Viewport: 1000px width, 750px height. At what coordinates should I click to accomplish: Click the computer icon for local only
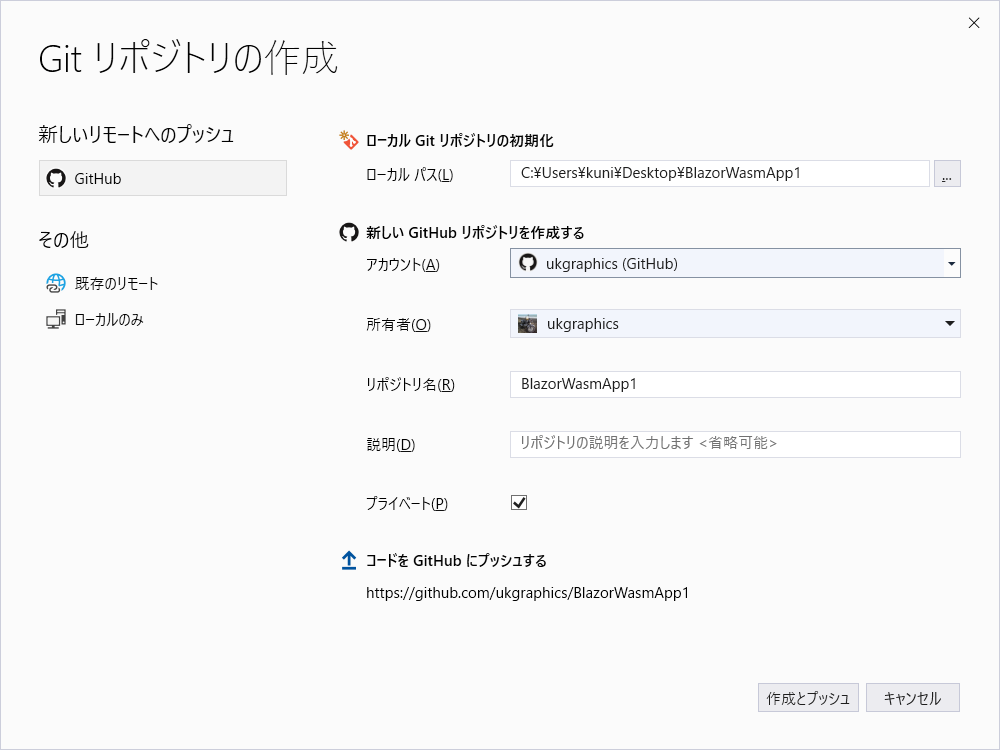coord(55,320)
